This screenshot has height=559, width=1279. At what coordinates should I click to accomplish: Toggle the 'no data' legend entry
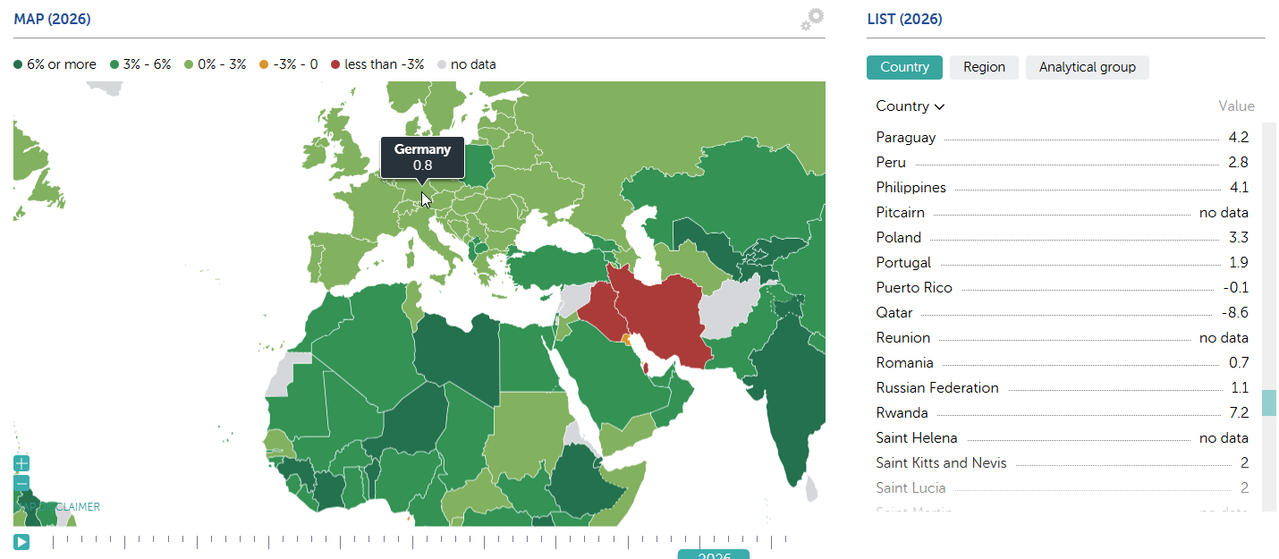coord(466,64)
